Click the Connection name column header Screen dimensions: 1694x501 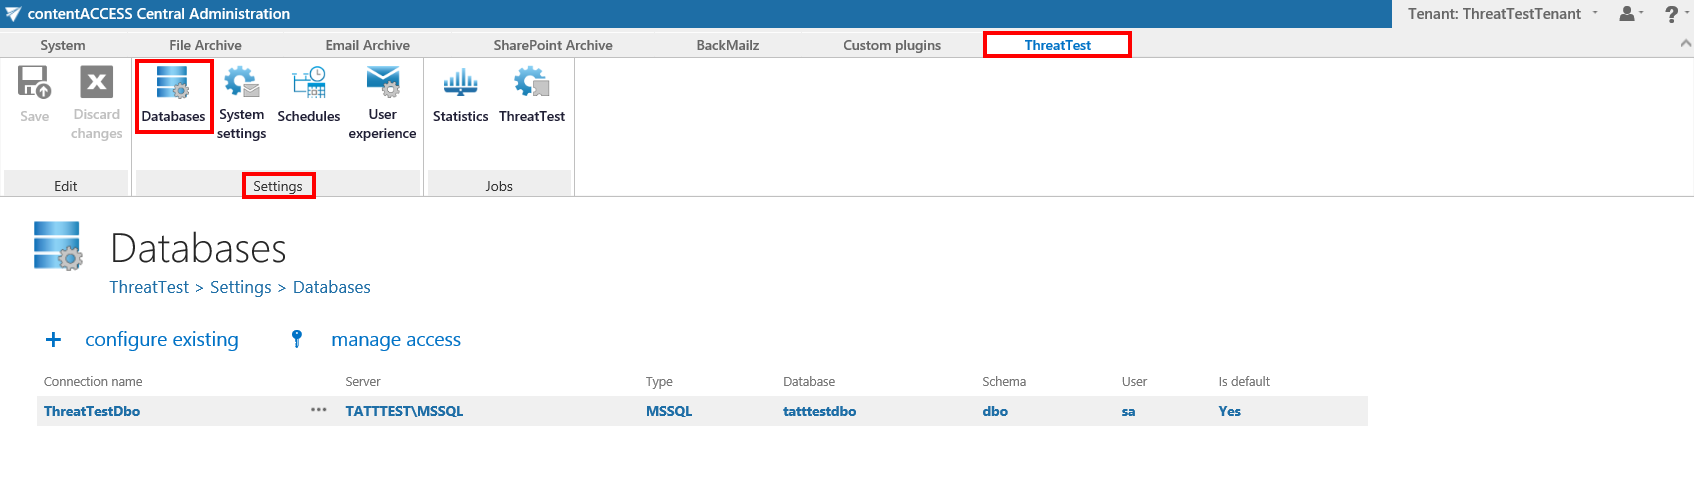(93, 382)
